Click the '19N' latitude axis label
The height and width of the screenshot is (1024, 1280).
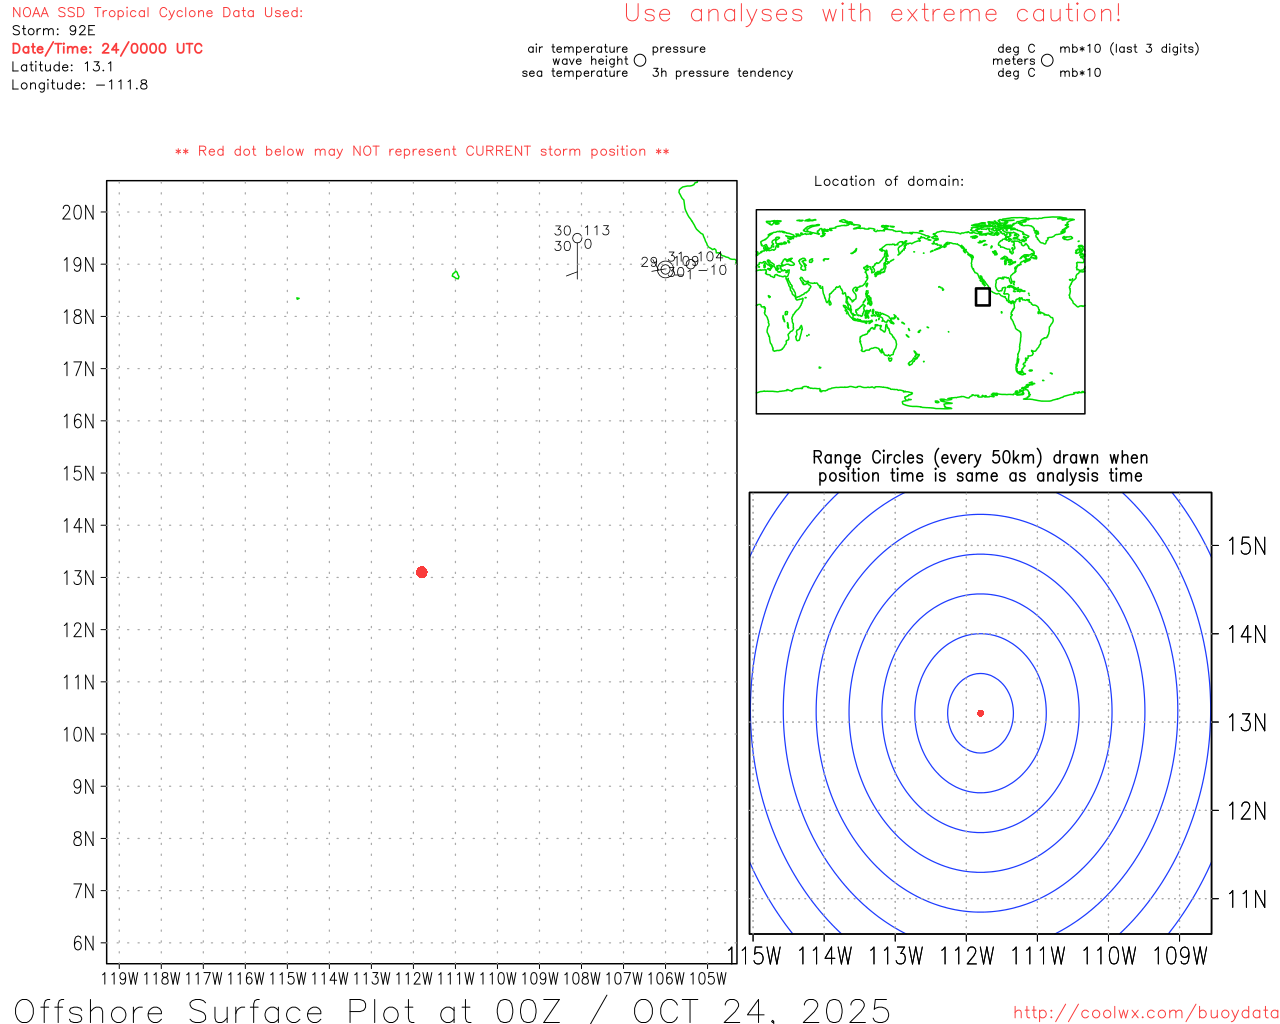(78, 265)
